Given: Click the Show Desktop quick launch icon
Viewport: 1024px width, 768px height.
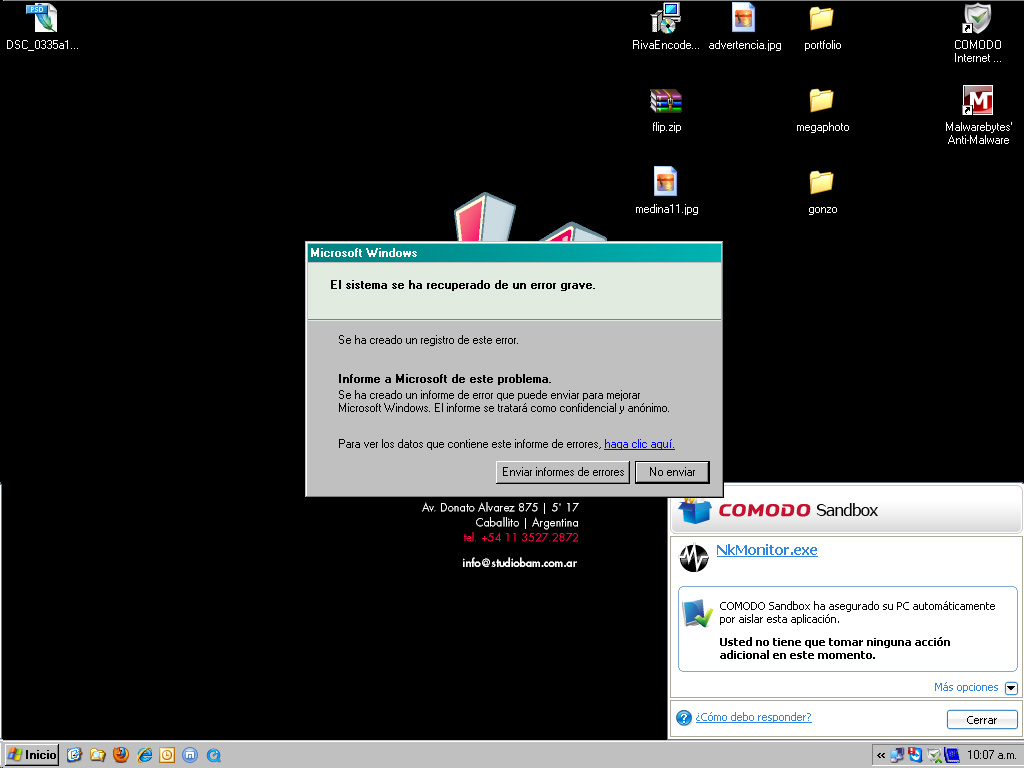Looking at the screenshot, I should pyautogui.click(x=74, y=755).
